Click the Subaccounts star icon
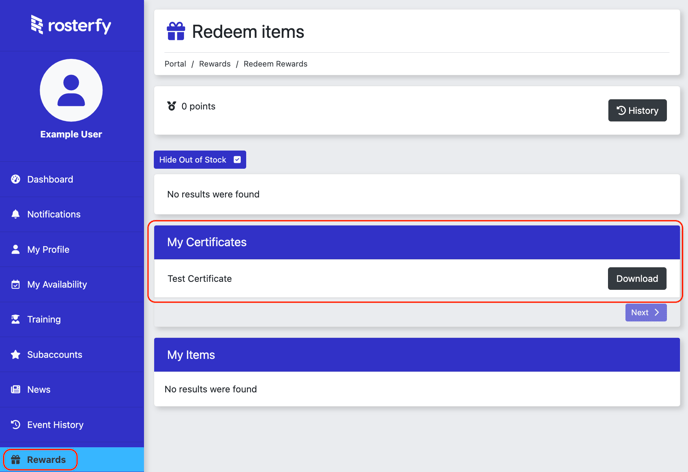The image size is (688, 472). [16, 355]
